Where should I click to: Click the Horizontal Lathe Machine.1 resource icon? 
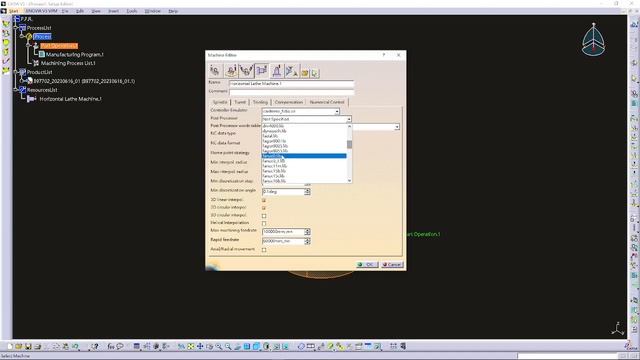[x=31, y=99]
